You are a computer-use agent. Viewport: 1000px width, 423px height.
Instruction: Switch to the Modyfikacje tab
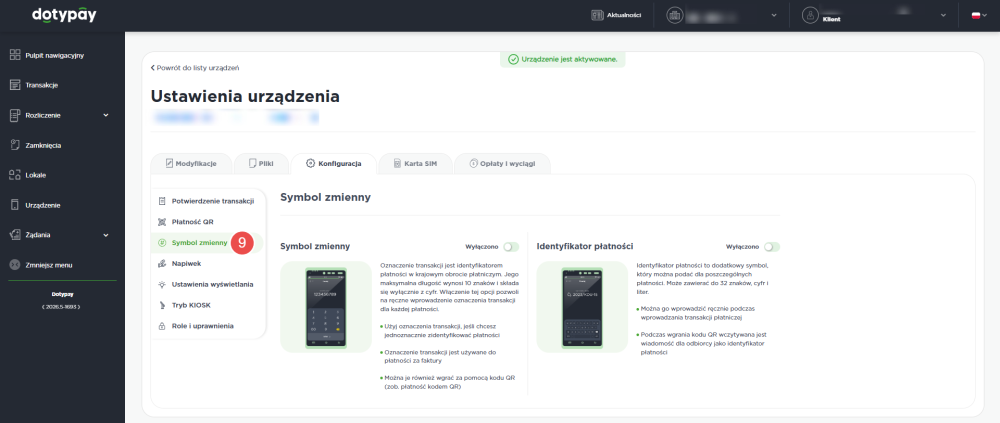[x=191, y=163]
